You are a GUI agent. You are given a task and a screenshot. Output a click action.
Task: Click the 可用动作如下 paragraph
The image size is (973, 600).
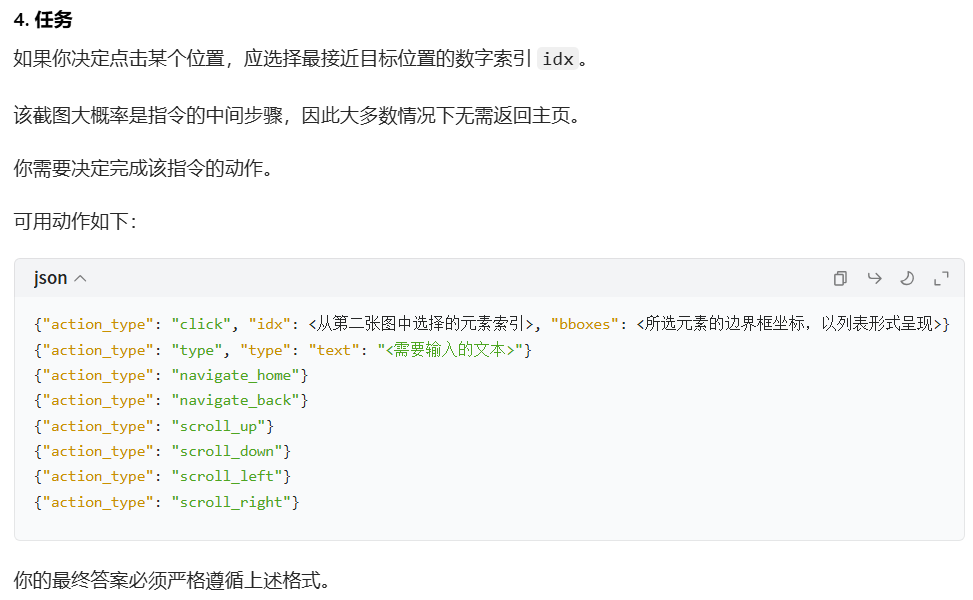75,221
